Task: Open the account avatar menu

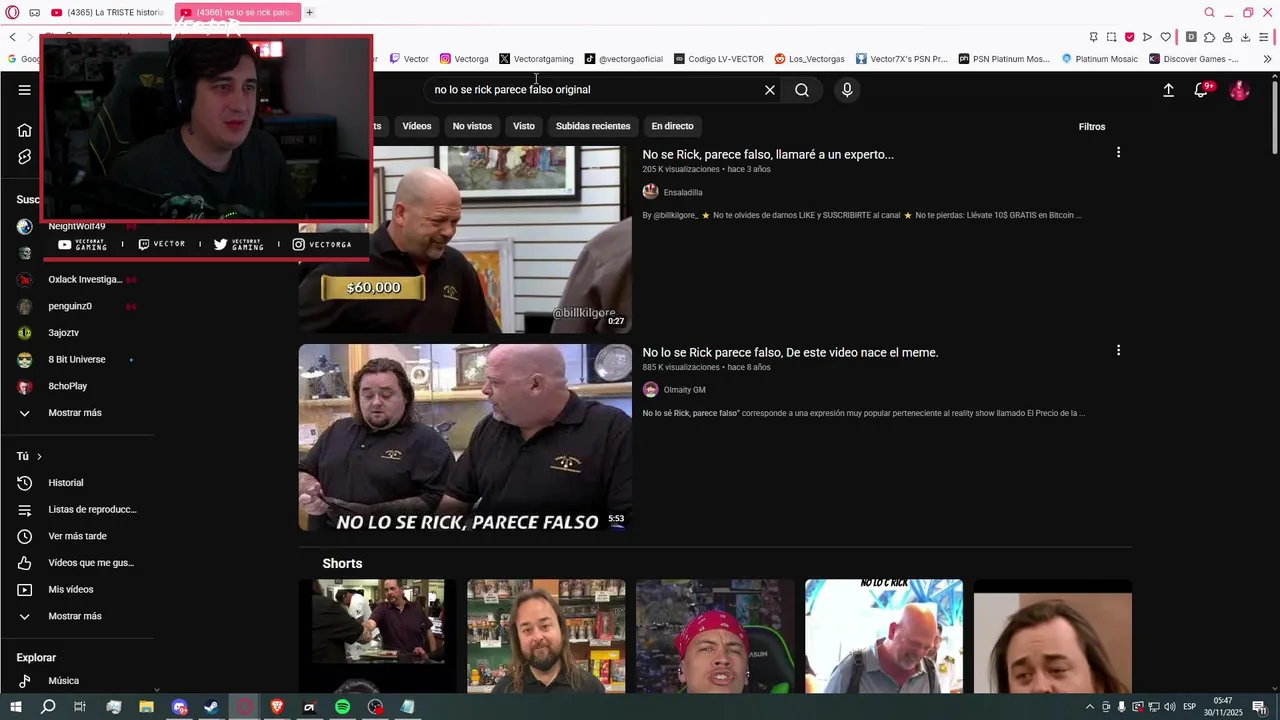Action: point(1239,90)
